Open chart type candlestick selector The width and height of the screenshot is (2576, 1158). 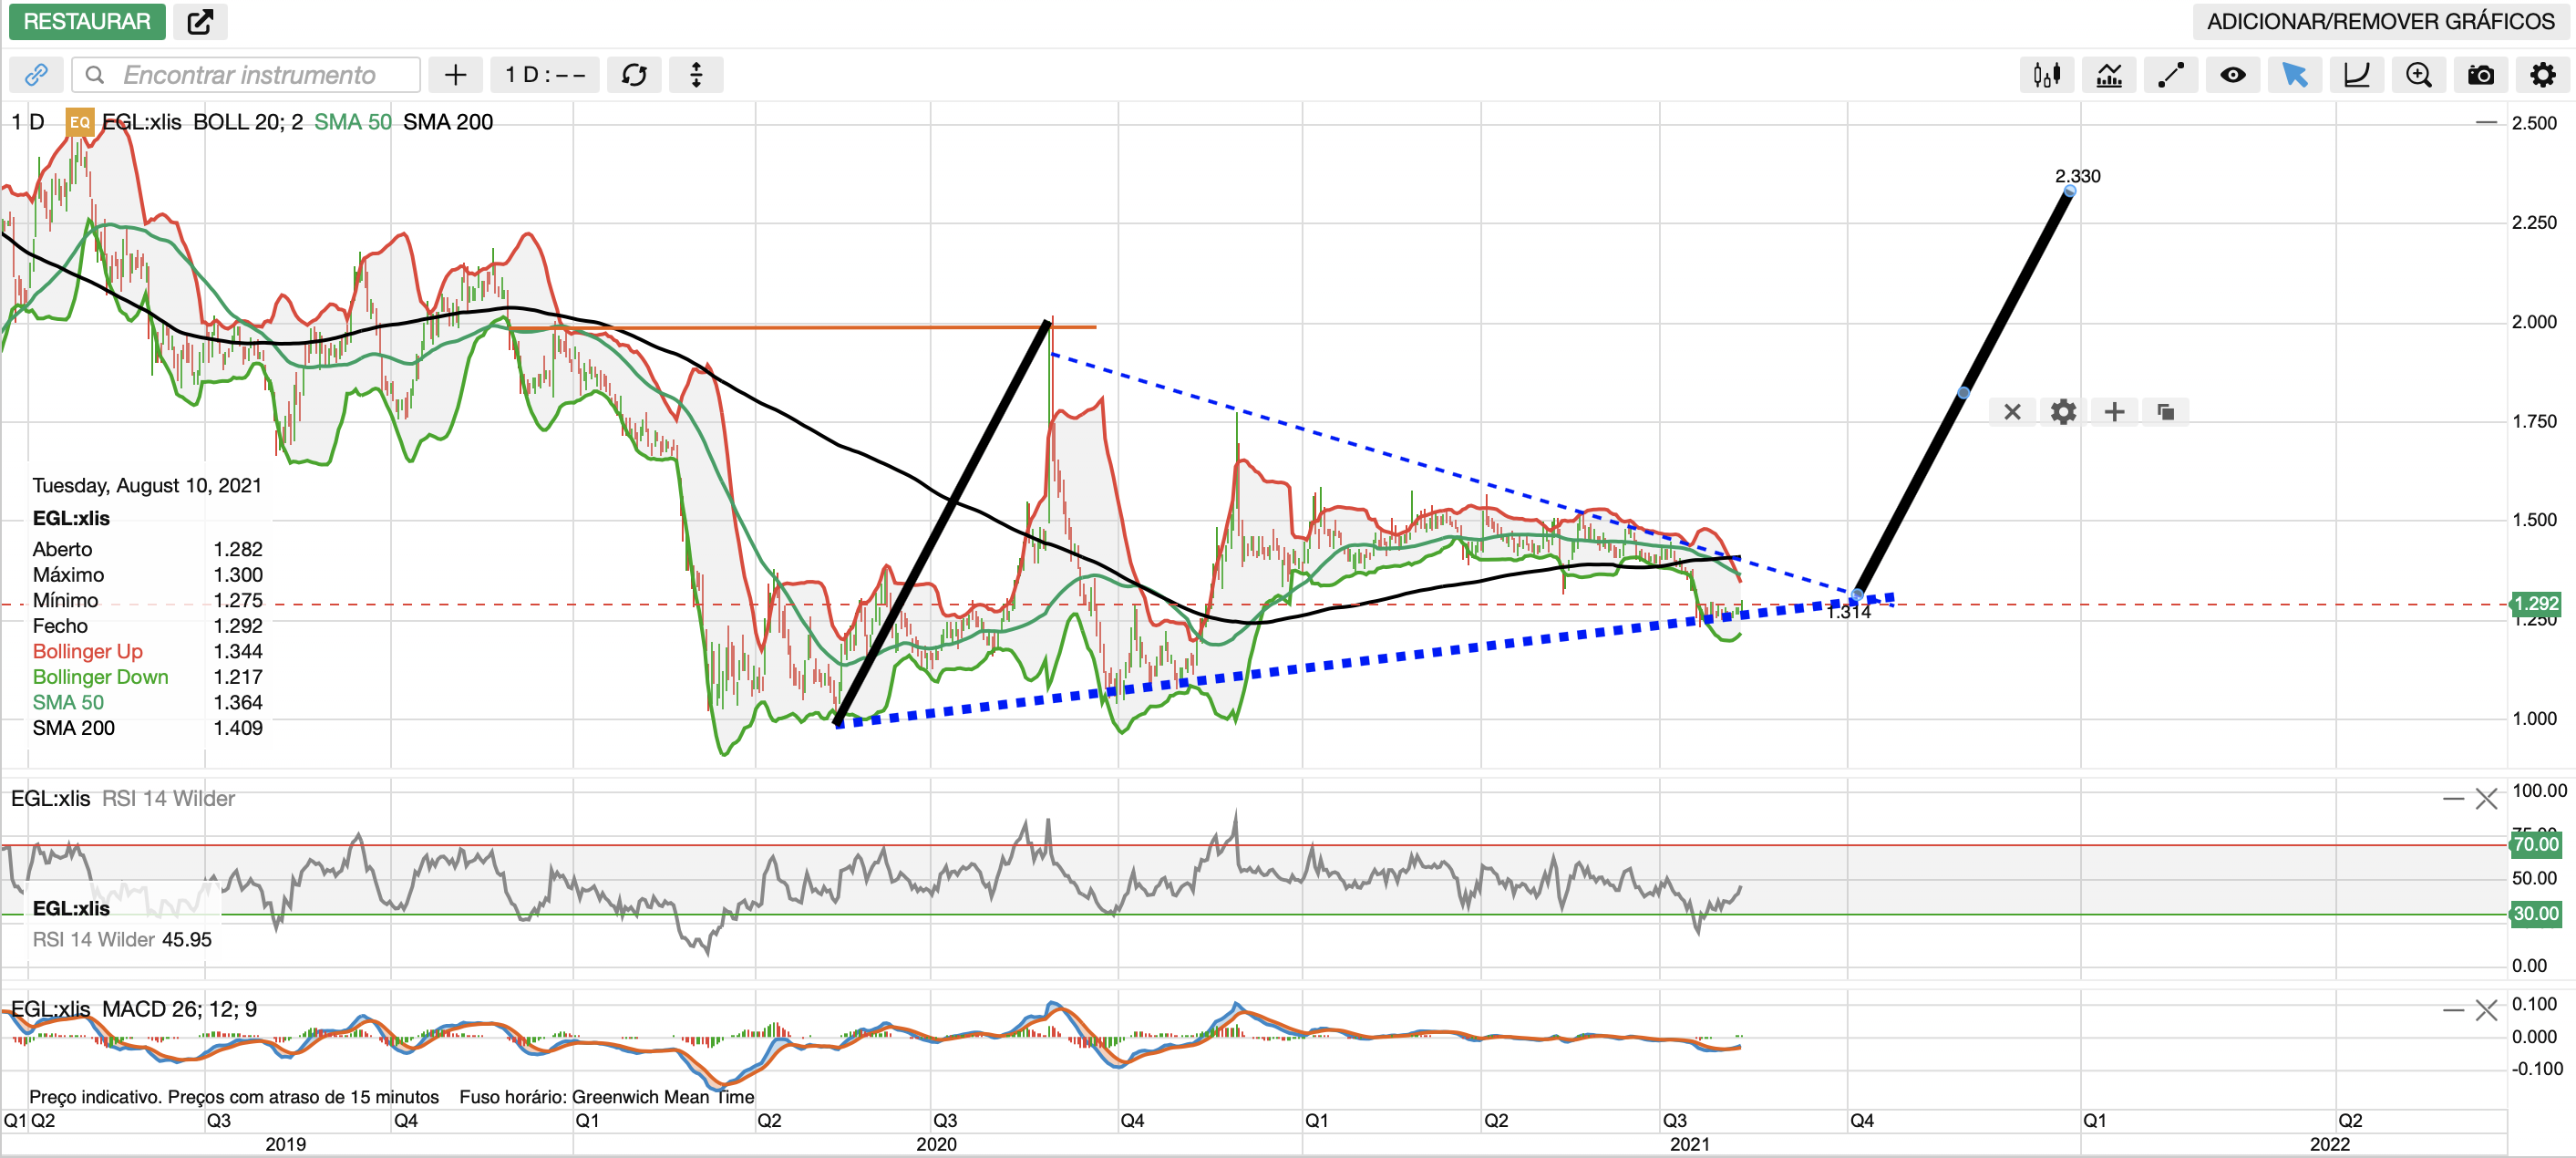[x=2046, y=75]
